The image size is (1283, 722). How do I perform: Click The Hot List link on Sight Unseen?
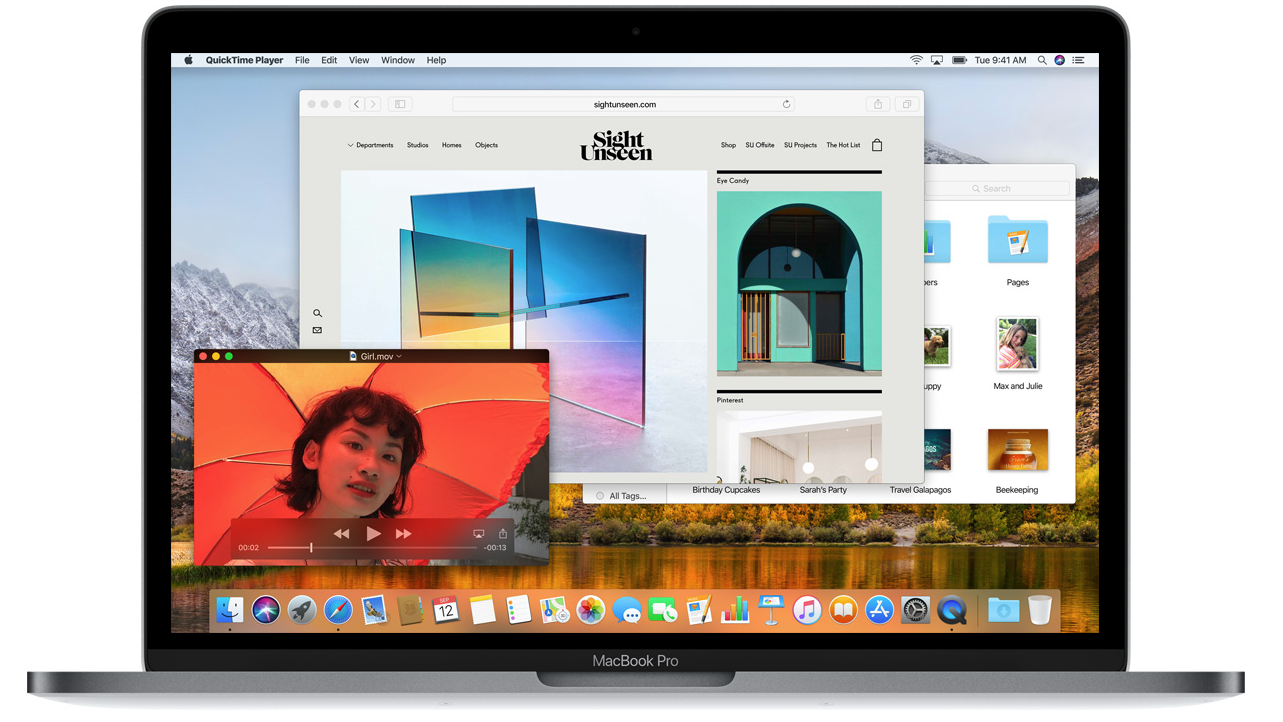[842, 145]
